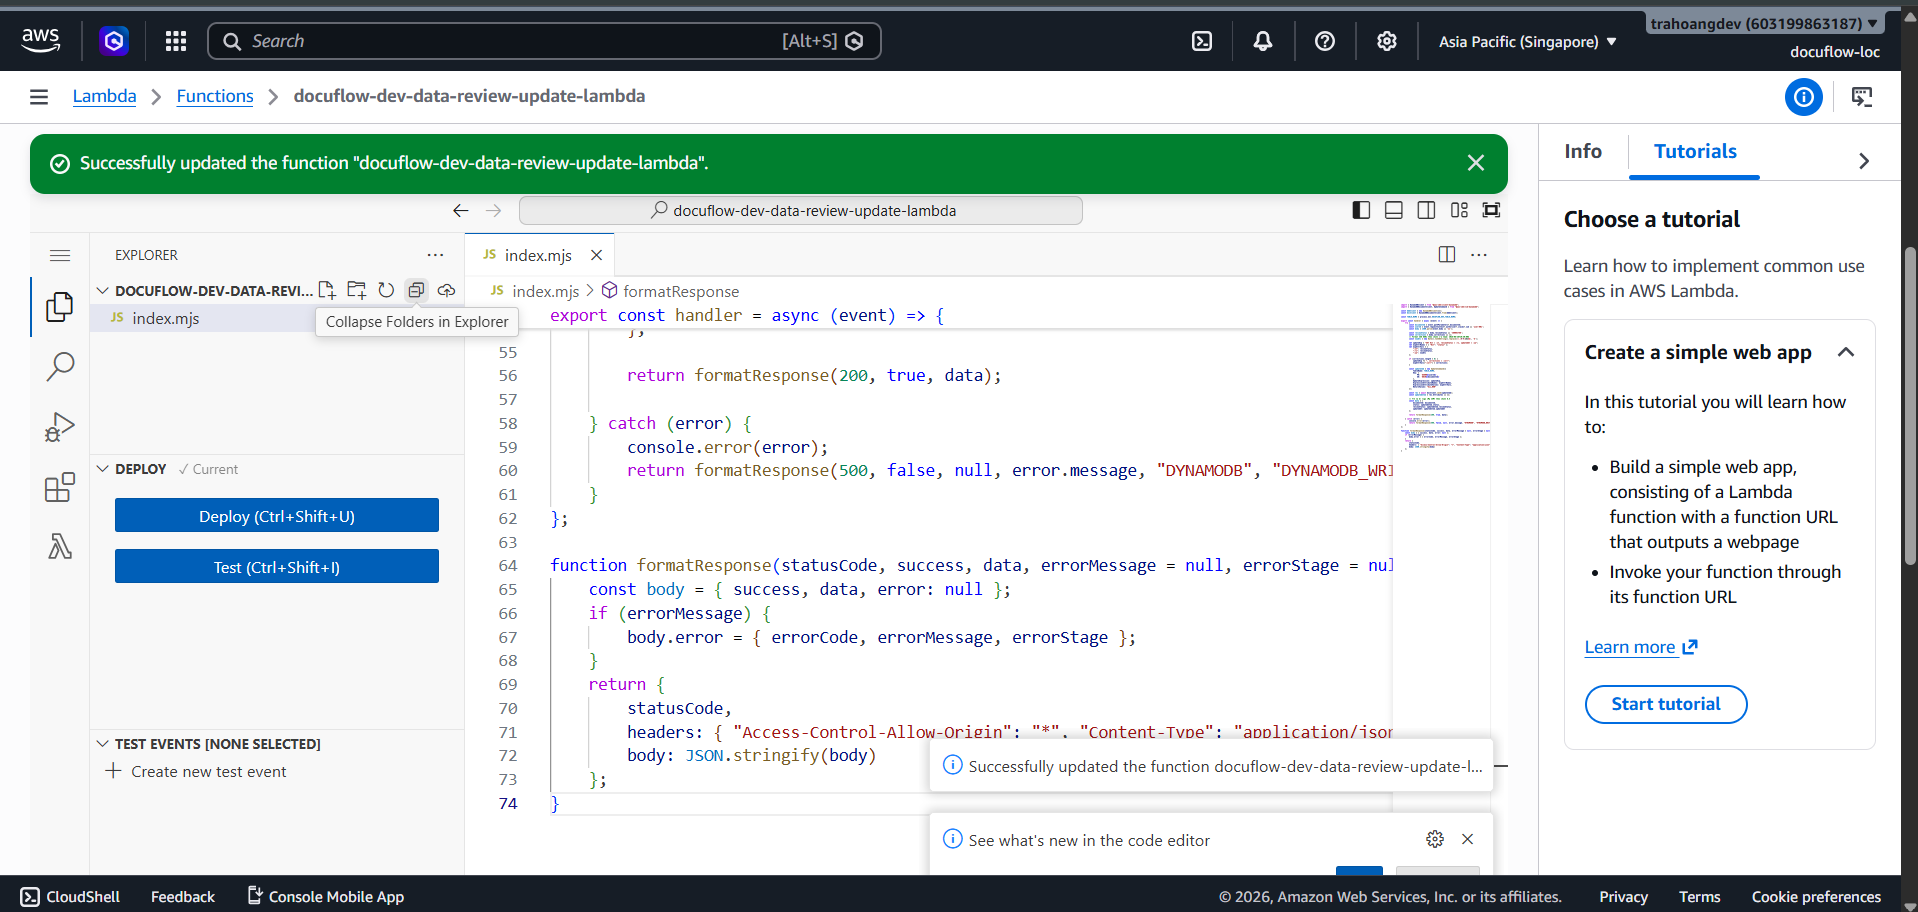The height and width of the screenshot is (912, 1918).
Task: Open the console settings gear
Action: pyautogui.click(x=1386, y=41)
